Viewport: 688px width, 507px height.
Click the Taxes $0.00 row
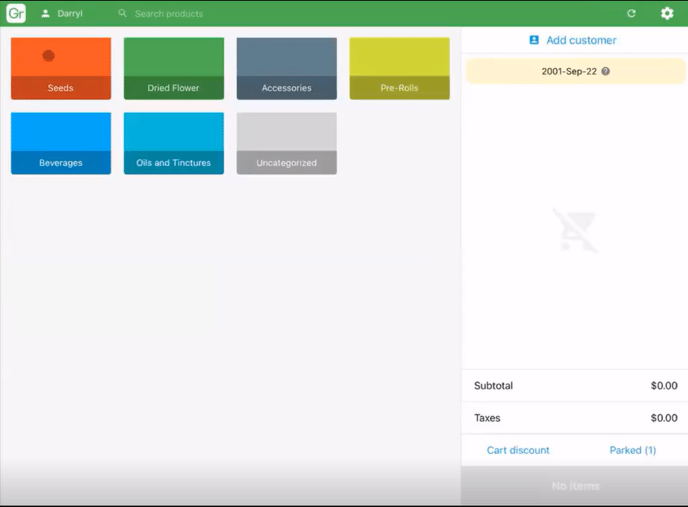point(575,418)
